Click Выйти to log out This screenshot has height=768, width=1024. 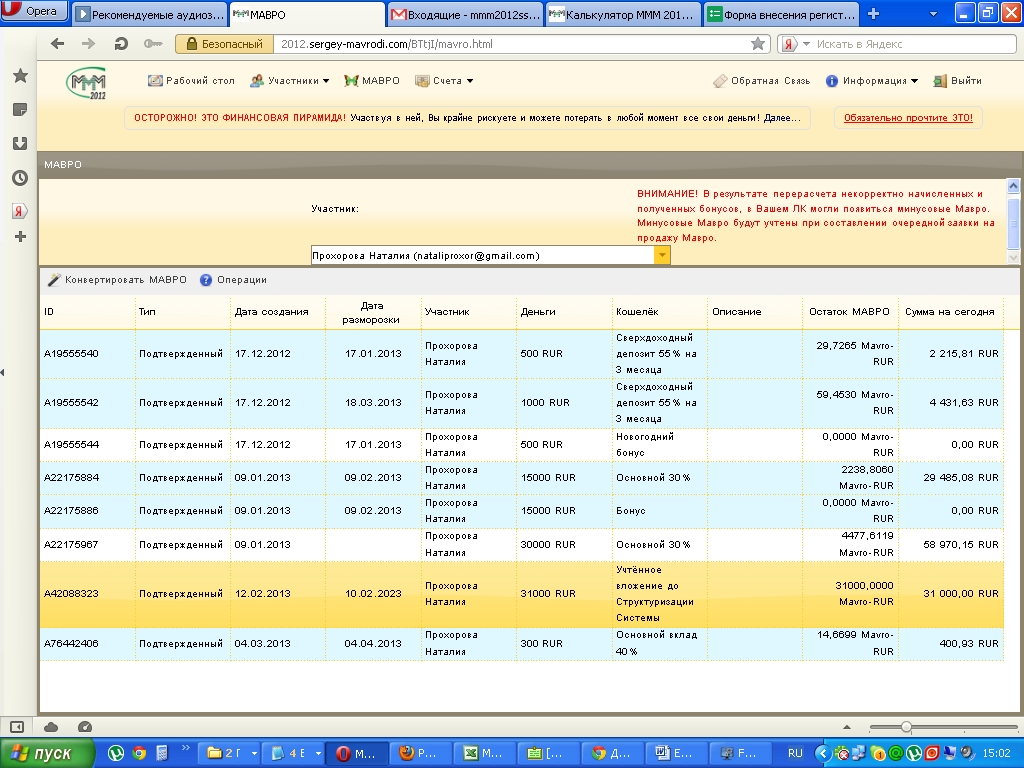(958, 81)
